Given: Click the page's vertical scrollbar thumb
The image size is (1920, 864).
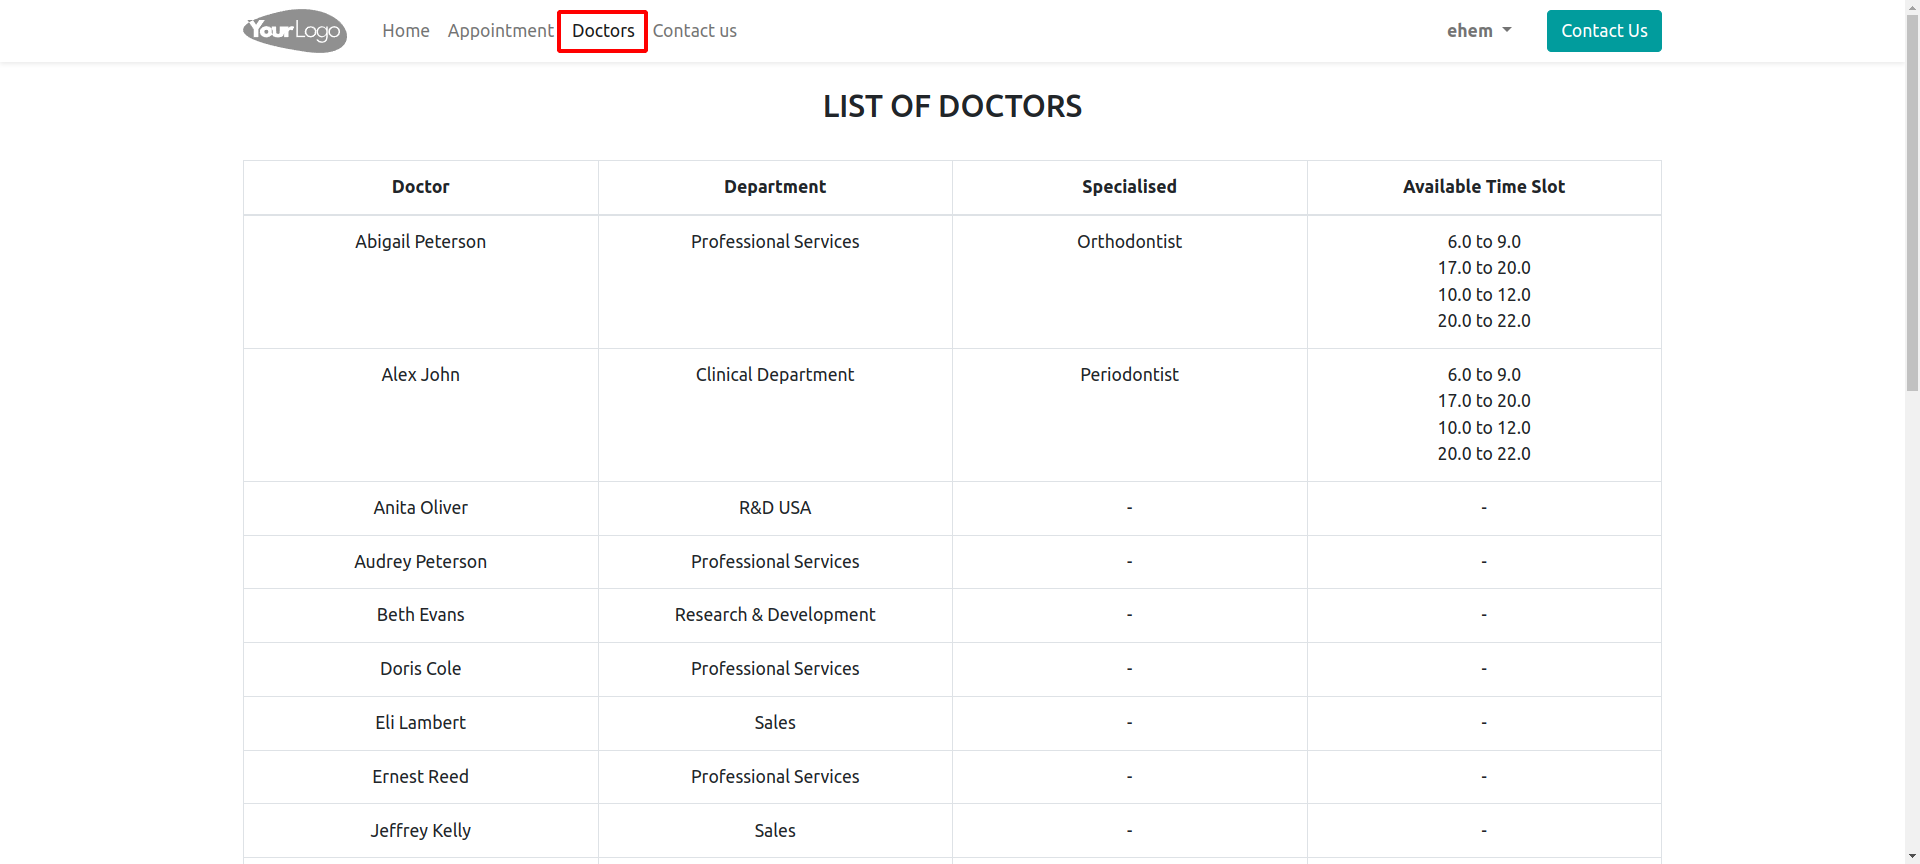Looking at the screenshot, I should 1912,200.
